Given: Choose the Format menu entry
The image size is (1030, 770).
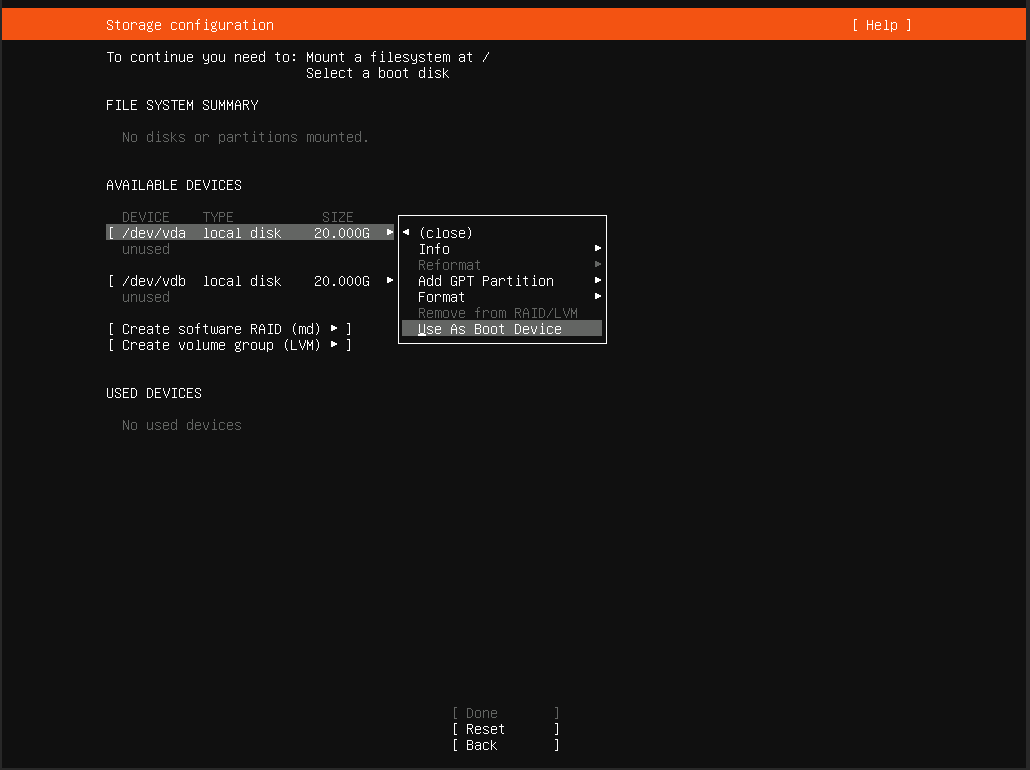Looking at the screenshot, I should 441,297.
